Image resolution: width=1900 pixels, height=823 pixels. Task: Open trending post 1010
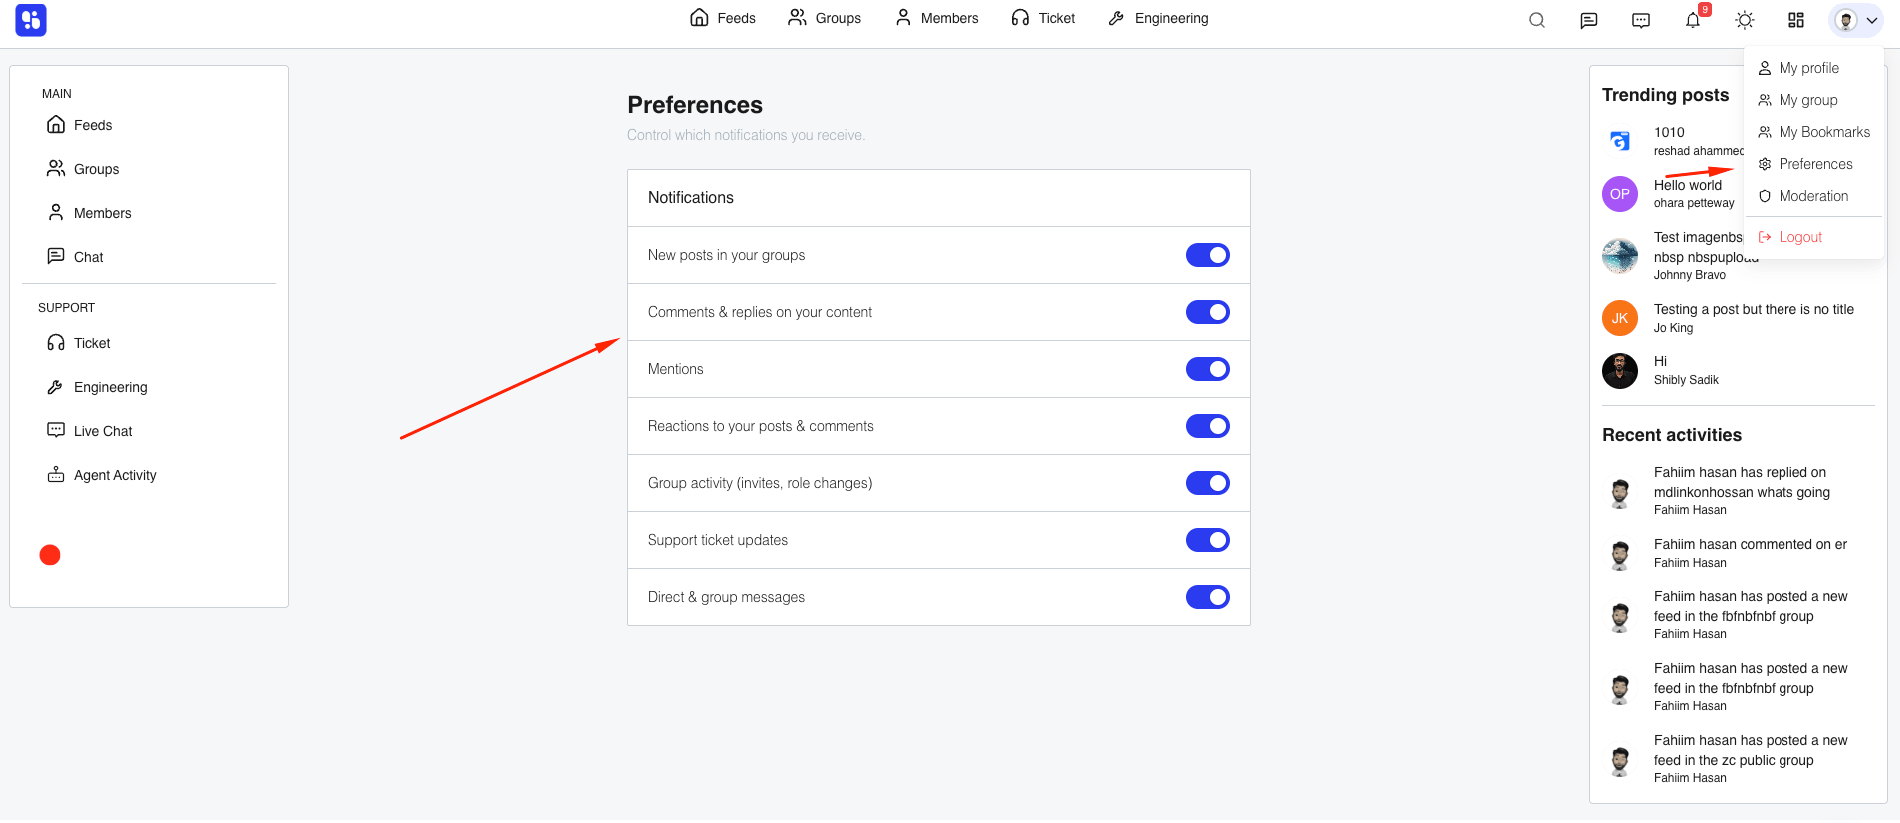pos(1669,132)
